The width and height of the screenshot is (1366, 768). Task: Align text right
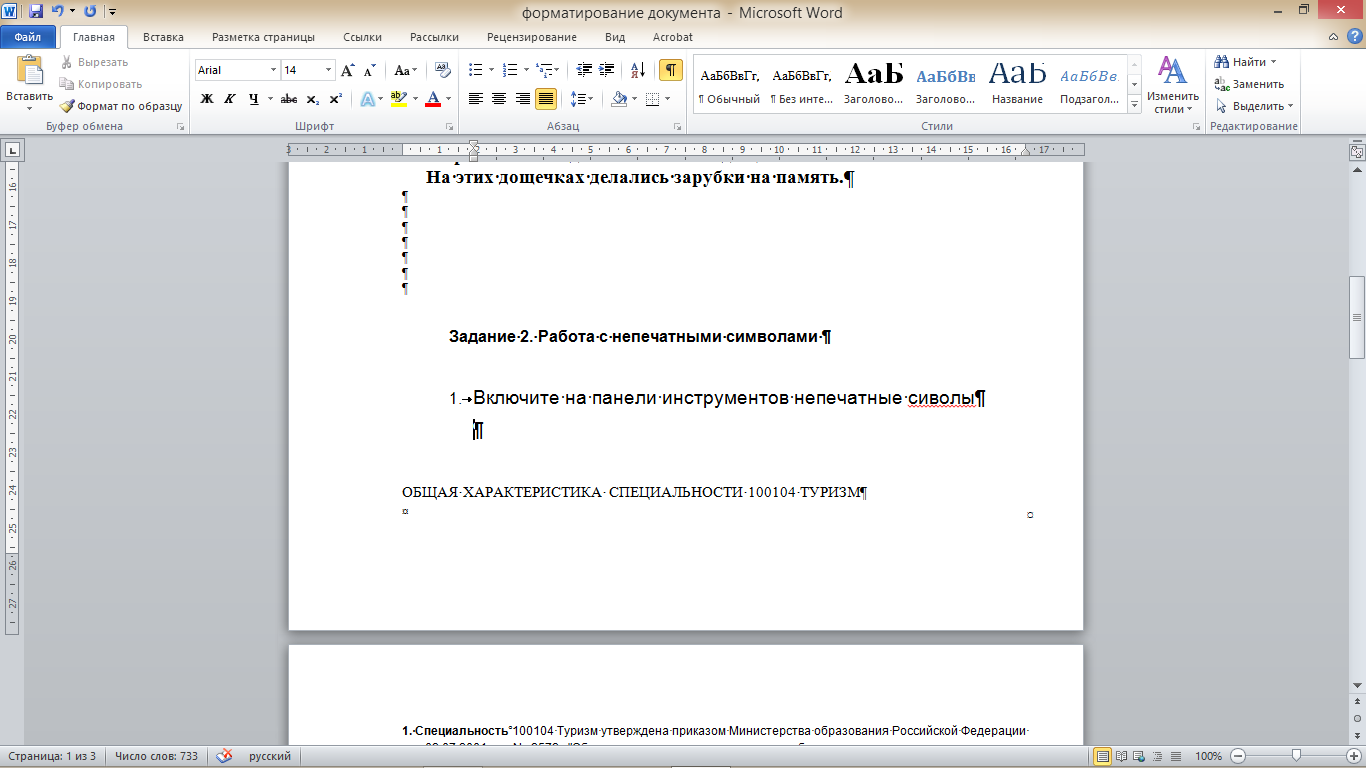[522, 99]
